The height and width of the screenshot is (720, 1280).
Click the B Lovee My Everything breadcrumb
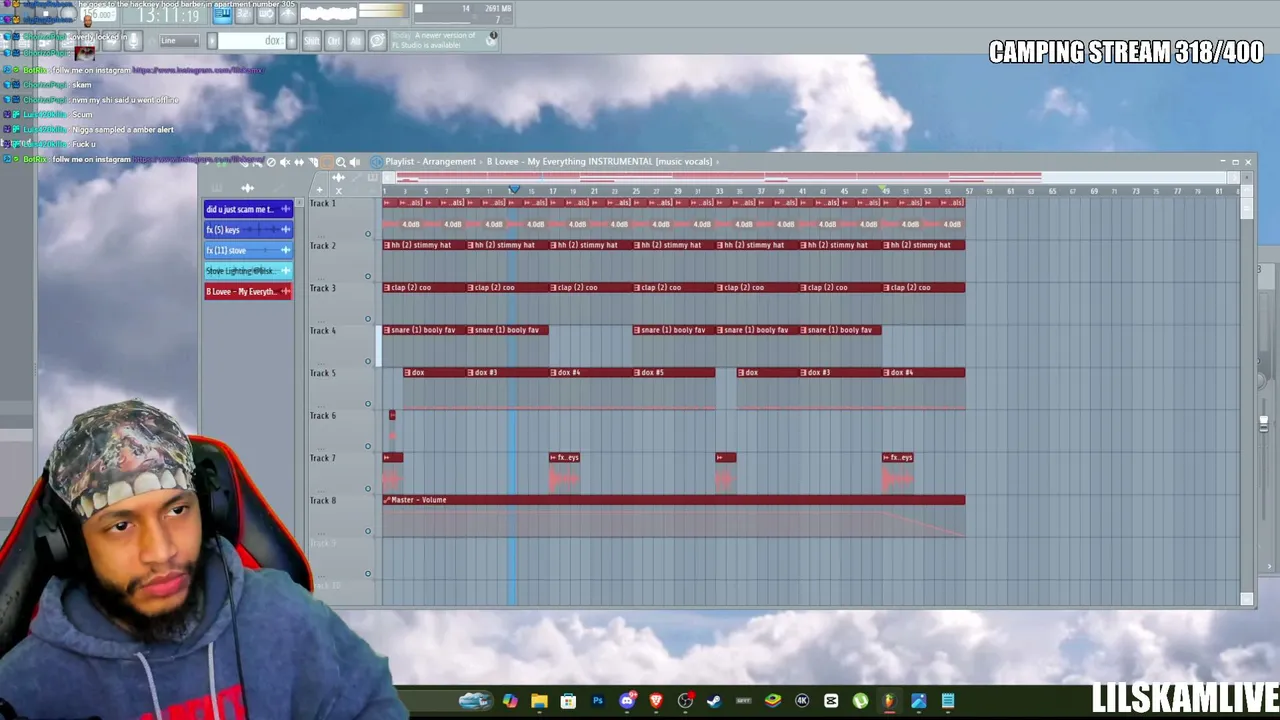(x=599, y=162)
